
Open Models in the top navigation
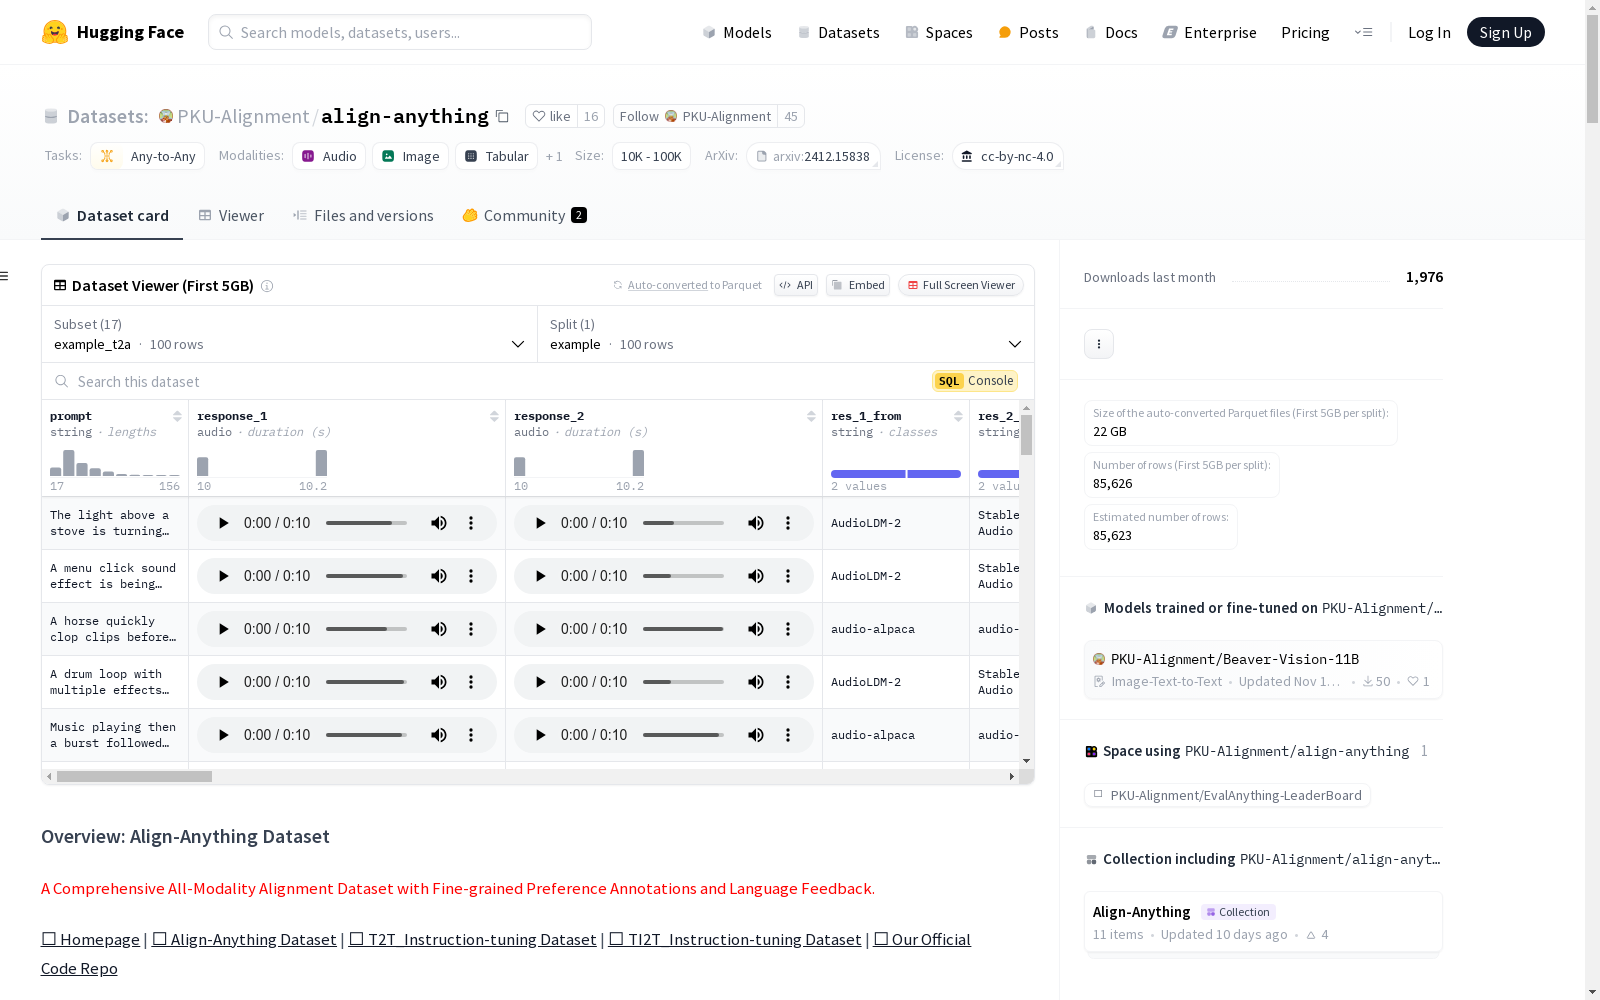coord(737,32)
